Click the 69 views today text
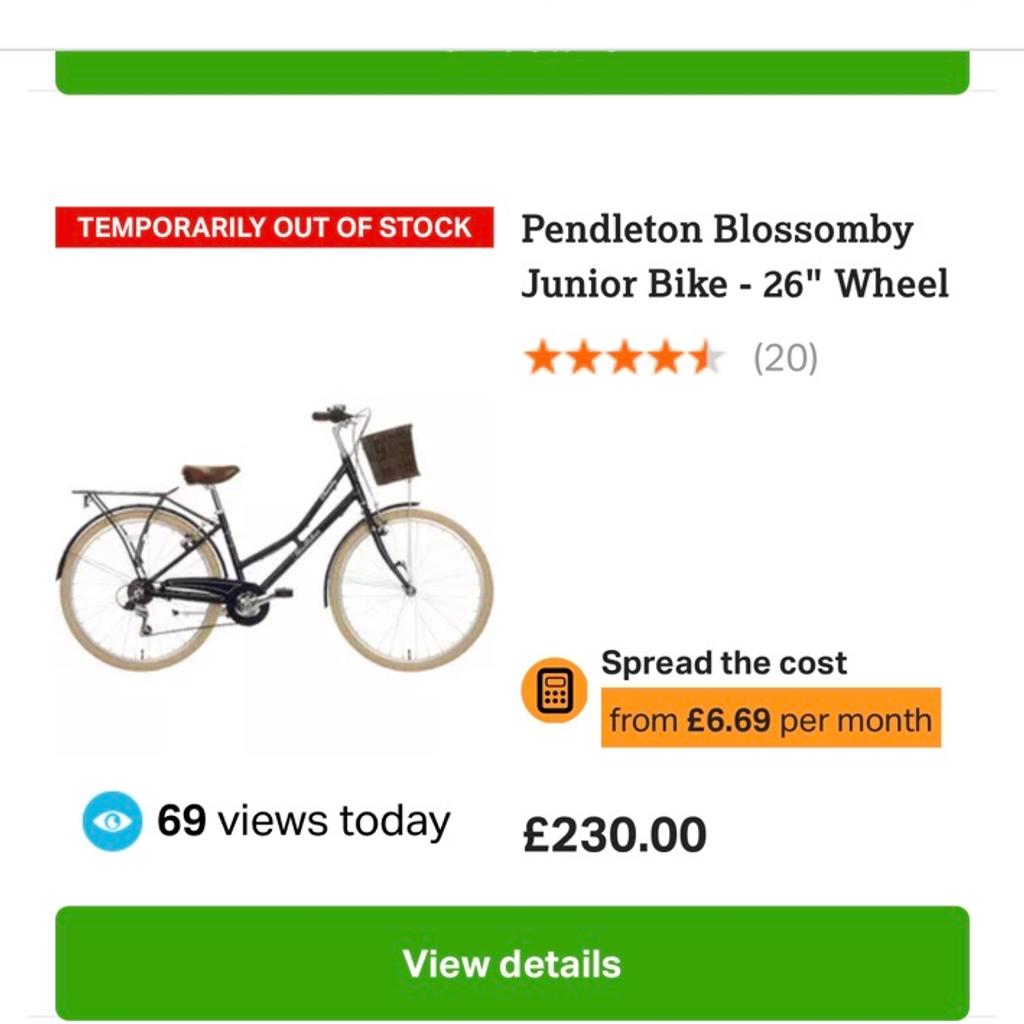The width and height of the screenshot is (1024, 1024). point(303,821)
